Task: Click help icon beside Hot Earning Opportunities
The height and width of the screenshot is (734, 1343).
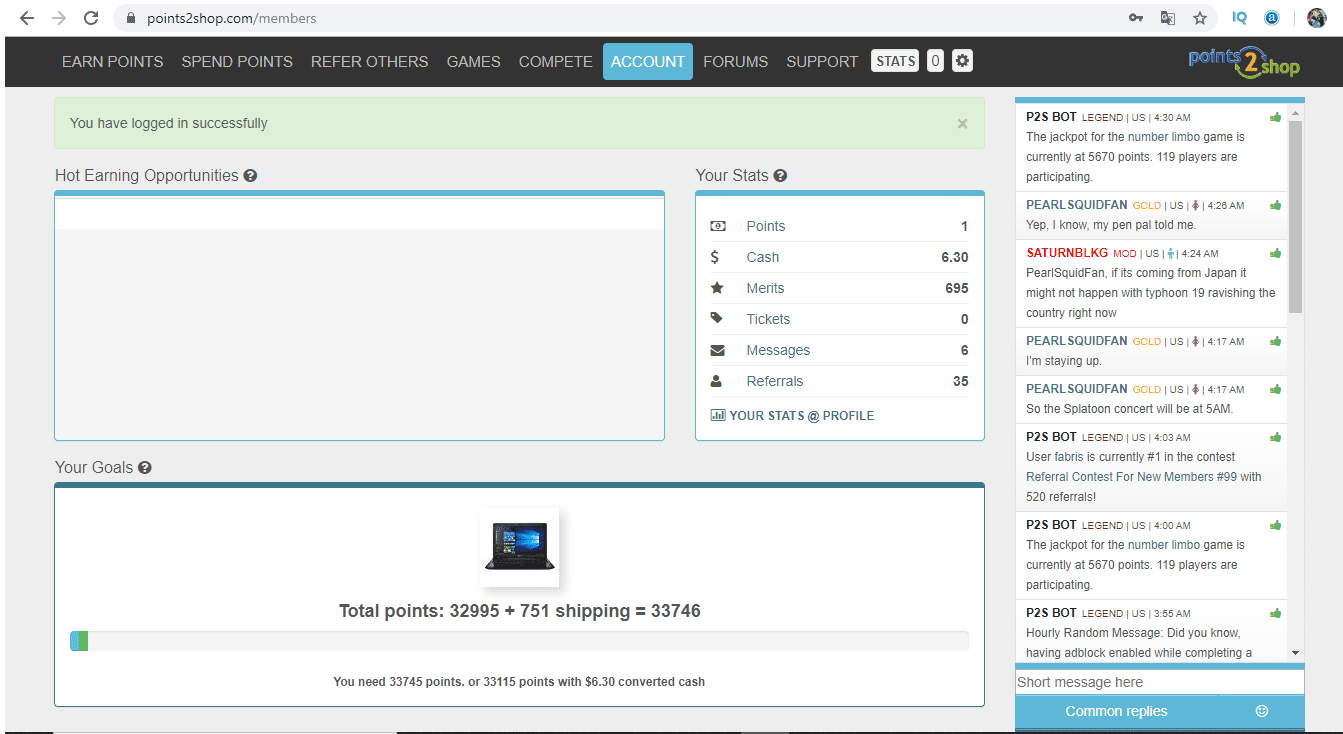Action: pos(250,176)
